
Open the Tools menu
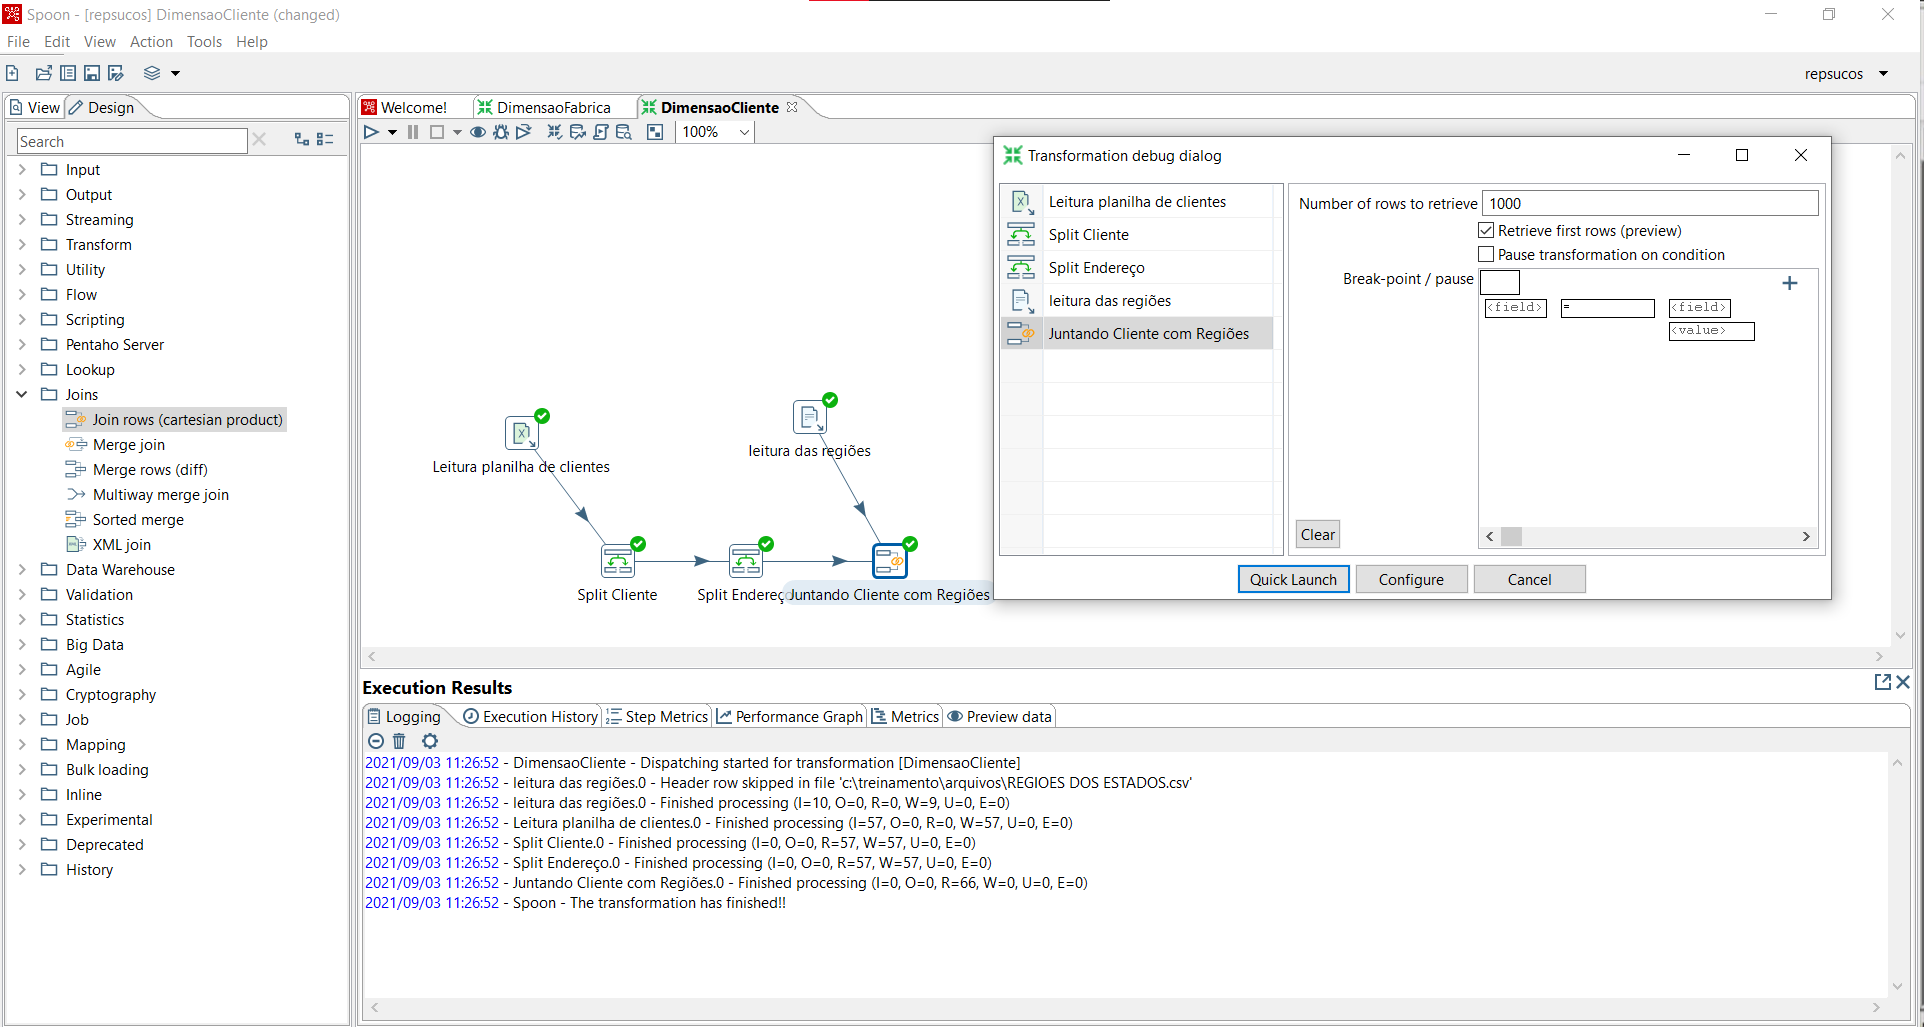[x=204, y=42]
